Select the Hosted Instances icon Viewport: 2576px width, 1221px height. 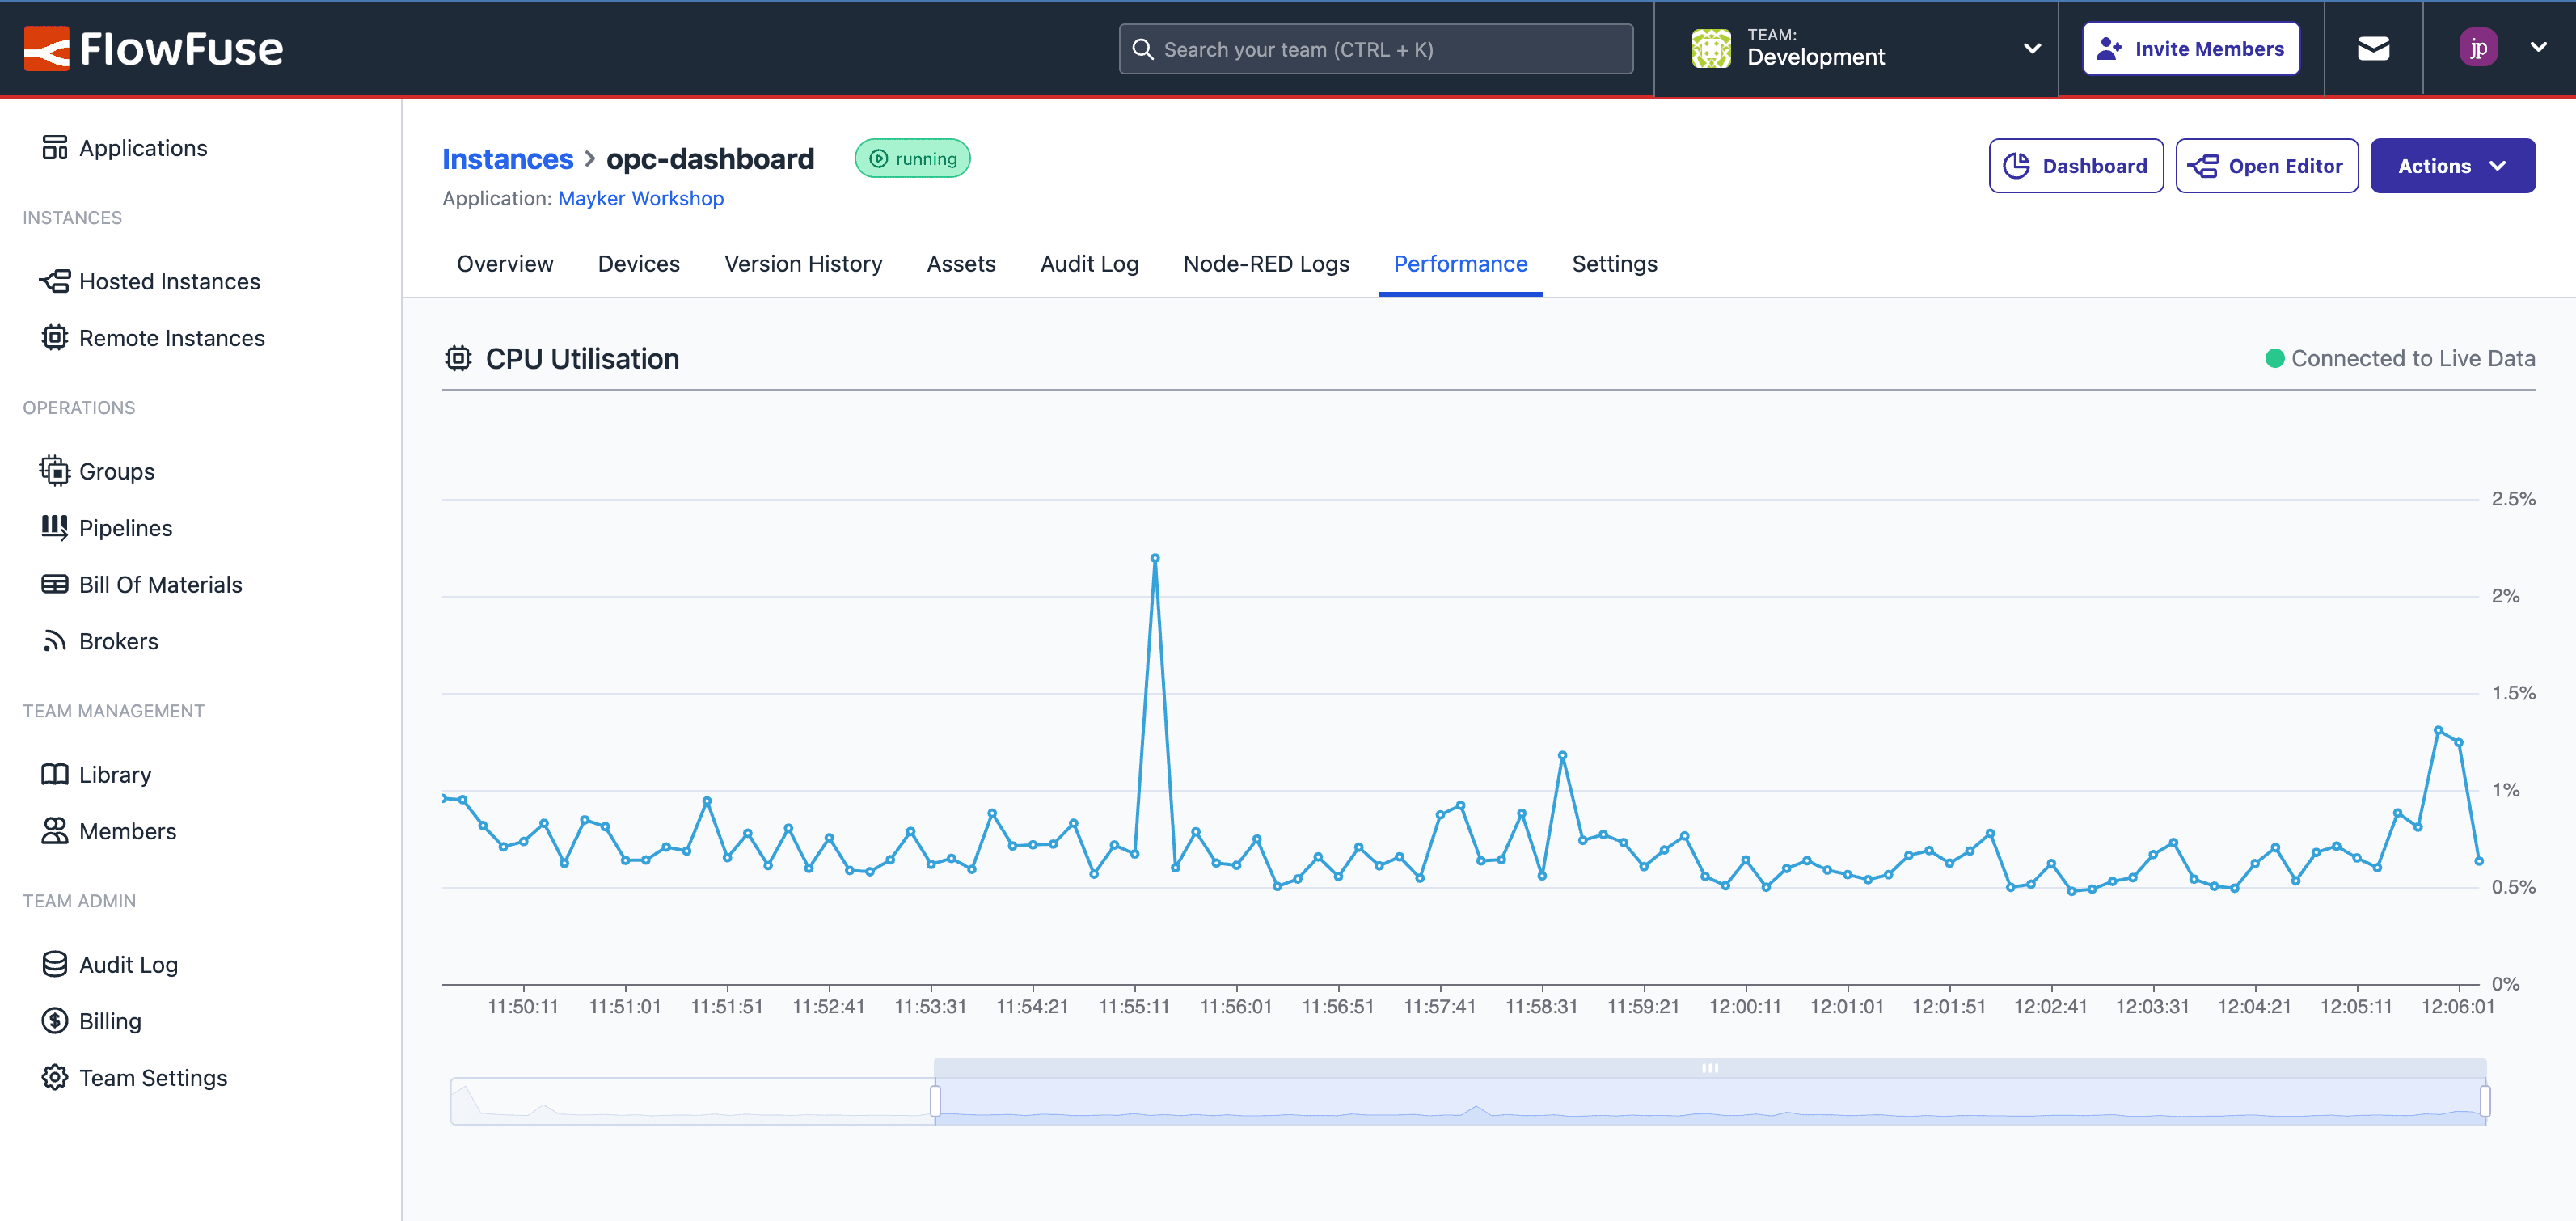55,281
